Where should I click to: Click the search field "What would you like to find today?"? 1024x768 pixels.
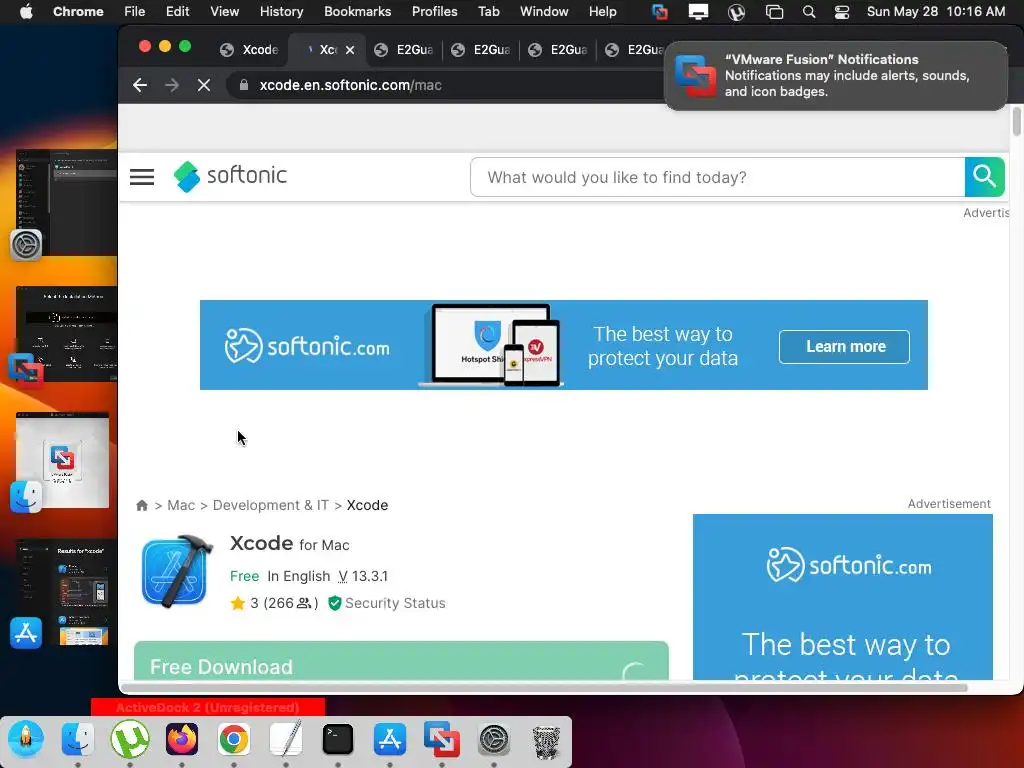[x=717, y=177]
